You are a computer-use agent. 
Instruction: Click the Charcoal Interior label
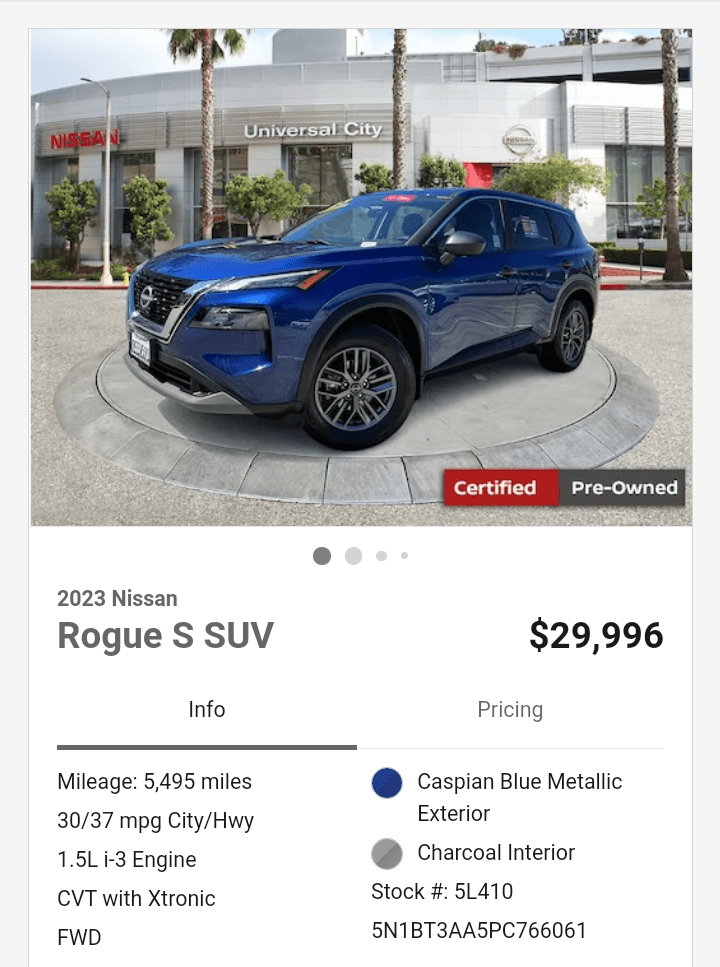(496, 853)
